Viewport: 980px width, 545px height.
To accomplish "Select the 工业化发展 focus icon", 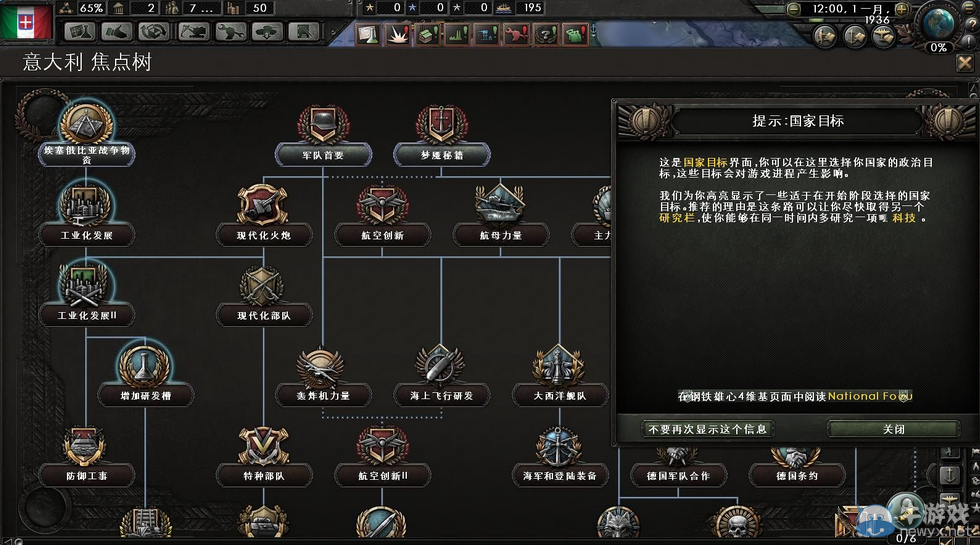I will coord(86,204).
